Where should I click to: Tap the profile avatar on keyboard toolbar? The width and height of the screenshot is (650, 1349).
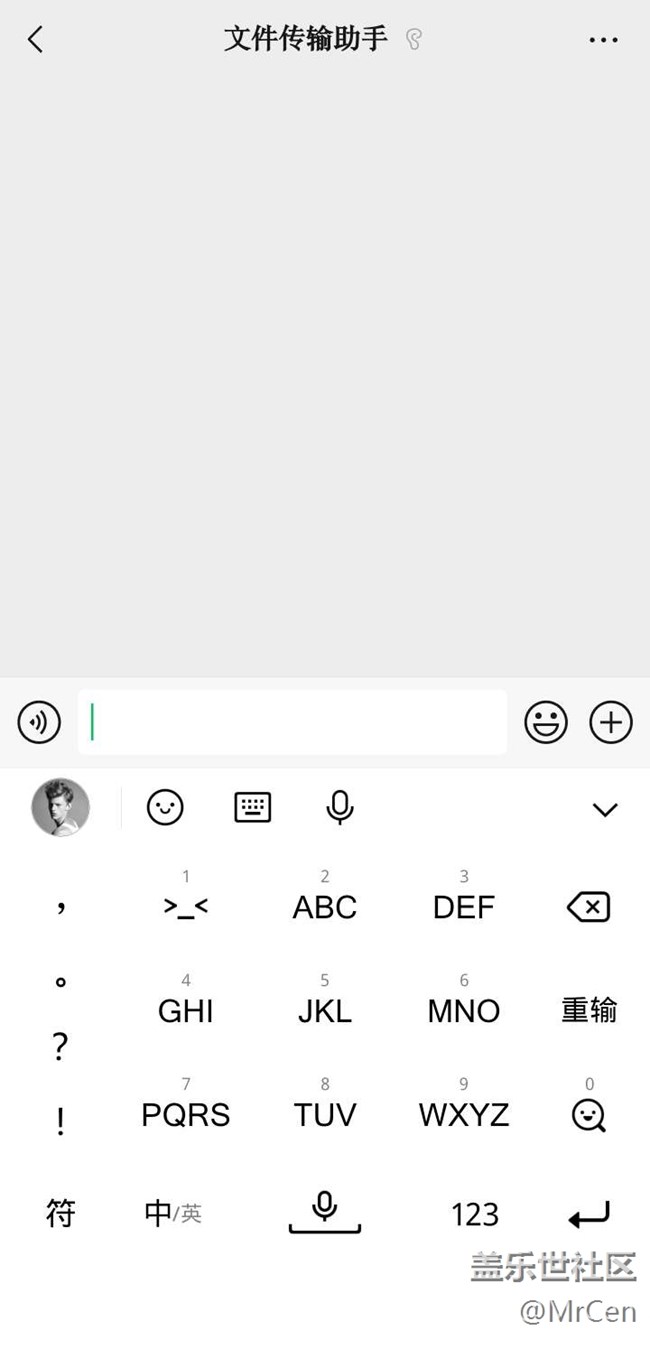point(61,807)
